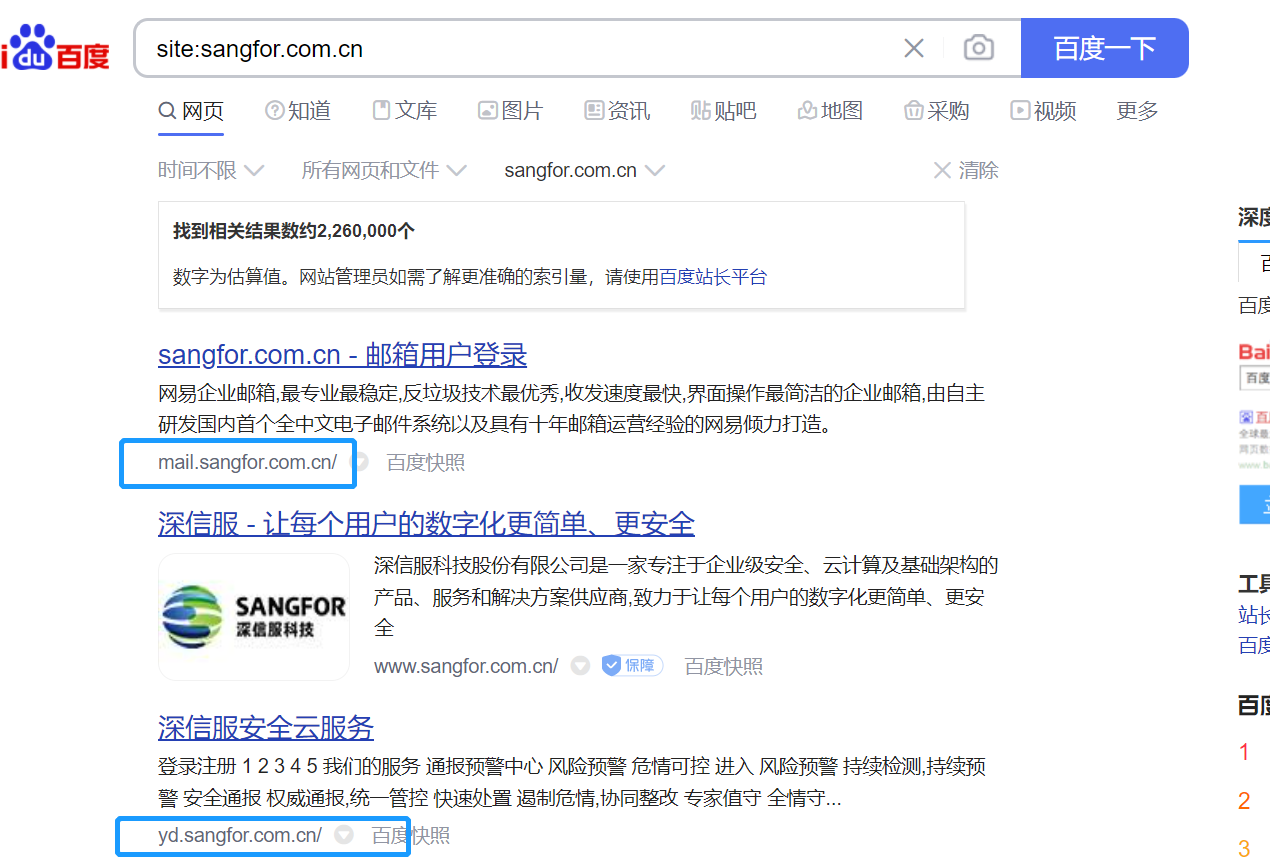The width and height of the screenshot is (1270, 858).
Task: Expand arrow next to mail.sangfor.com.cn
Action: click(361, 462)
